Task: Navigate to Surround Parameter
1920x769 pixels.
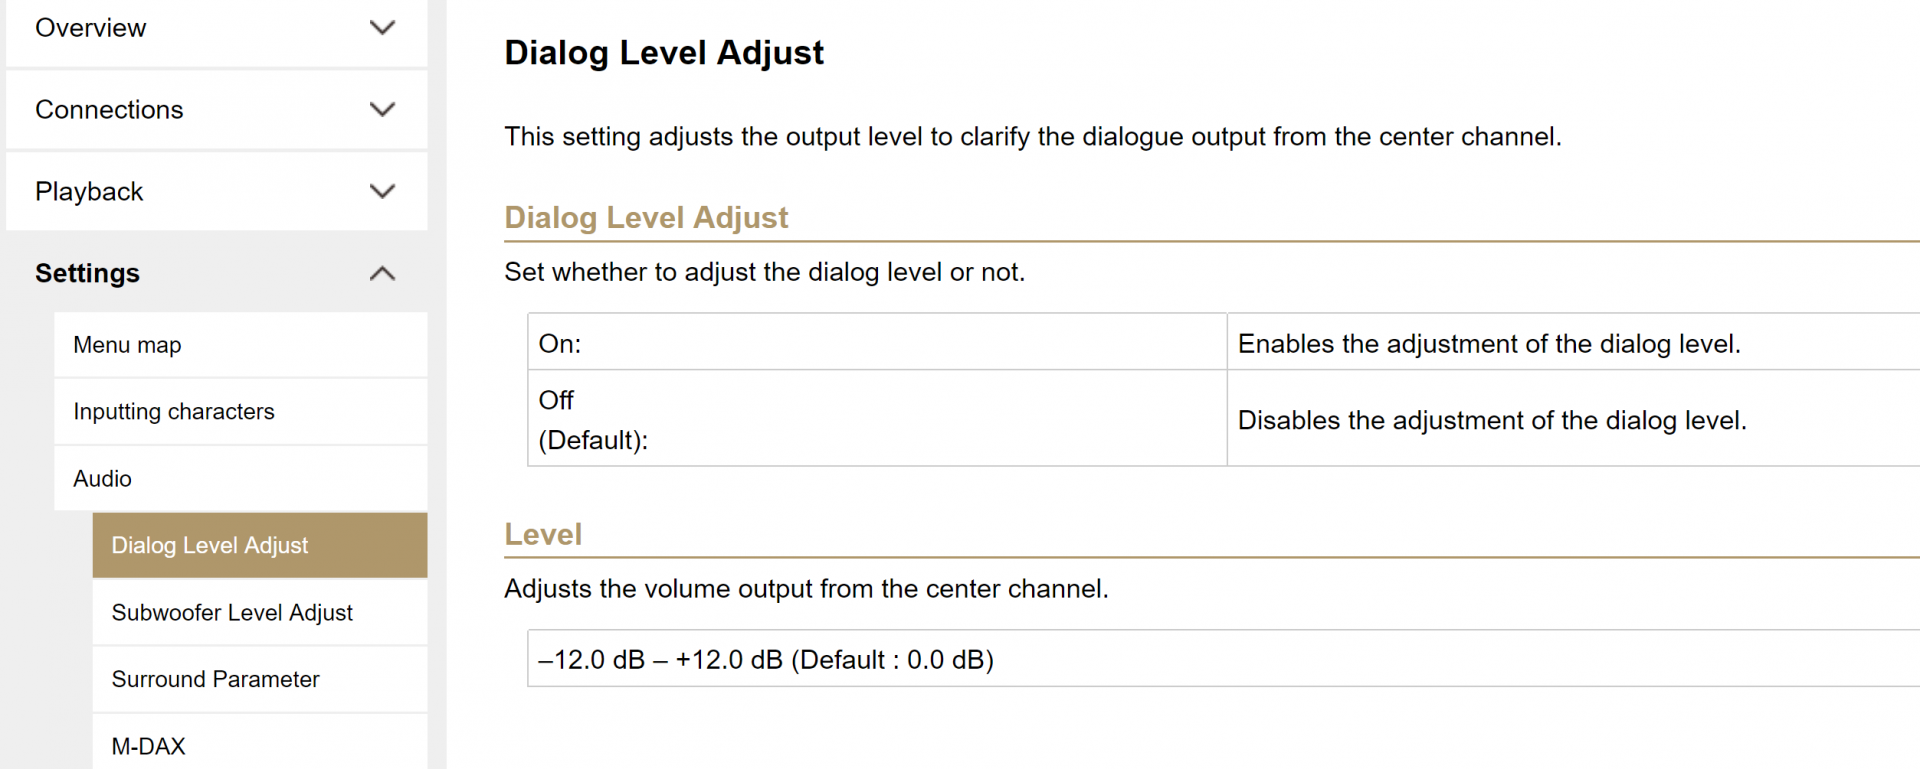Action: point(216,680)
